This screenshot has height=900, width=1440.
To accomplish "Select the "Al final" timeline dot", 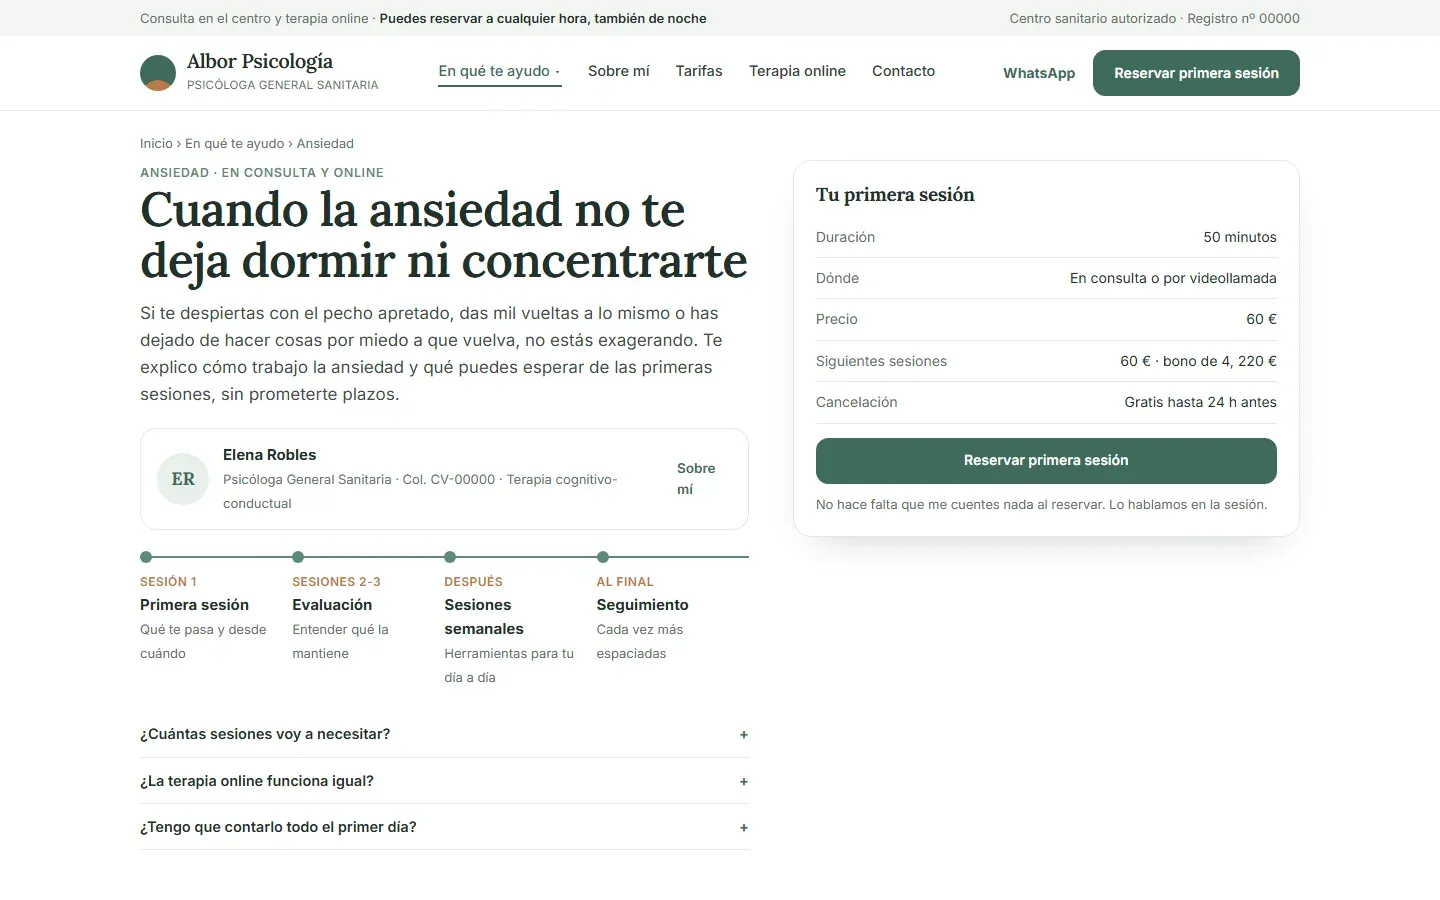I will (603, 557).
